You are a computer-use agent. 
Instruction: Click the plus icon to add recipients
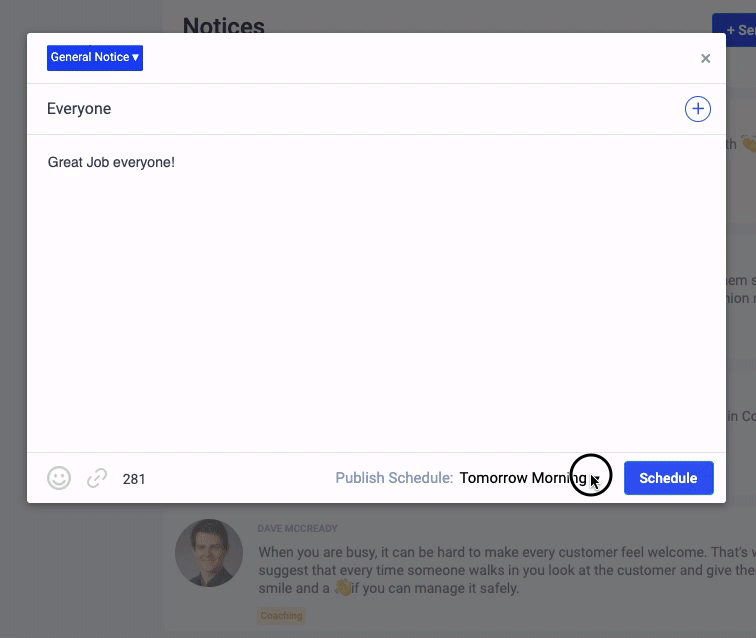pyautogui.click(x=697, y=110)
